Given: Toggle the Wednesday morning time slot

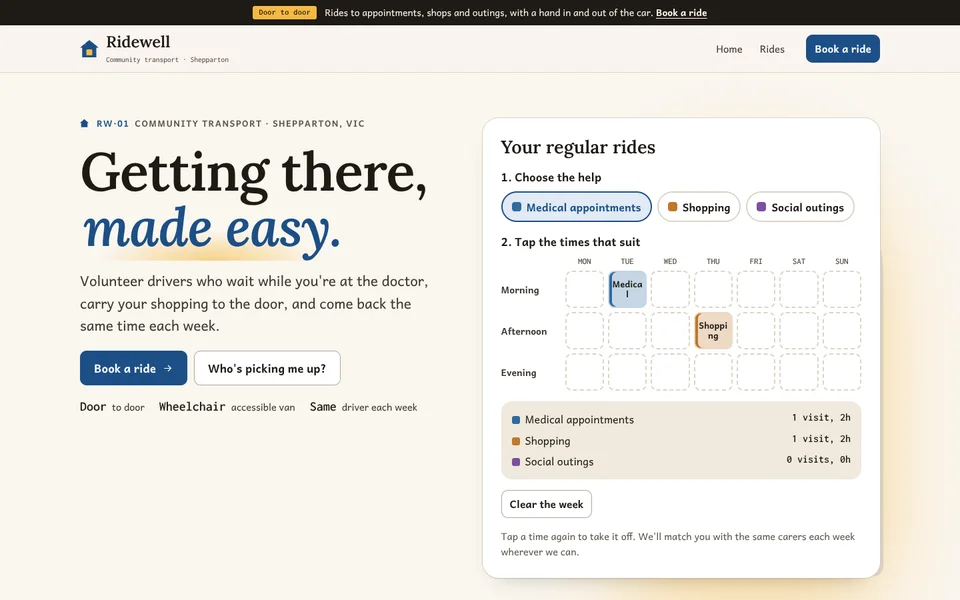Looking at the screenshot, I should tap(670, 290).
